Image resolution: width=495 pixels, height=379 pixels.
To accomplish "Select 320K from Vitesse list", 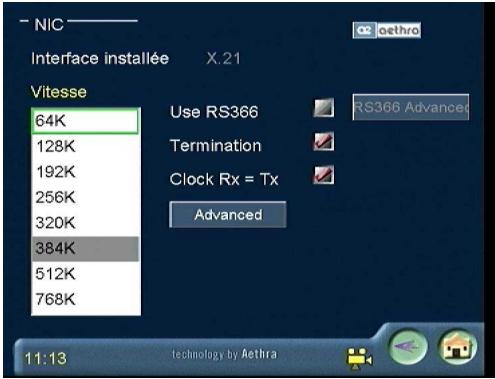I will 85,223.
